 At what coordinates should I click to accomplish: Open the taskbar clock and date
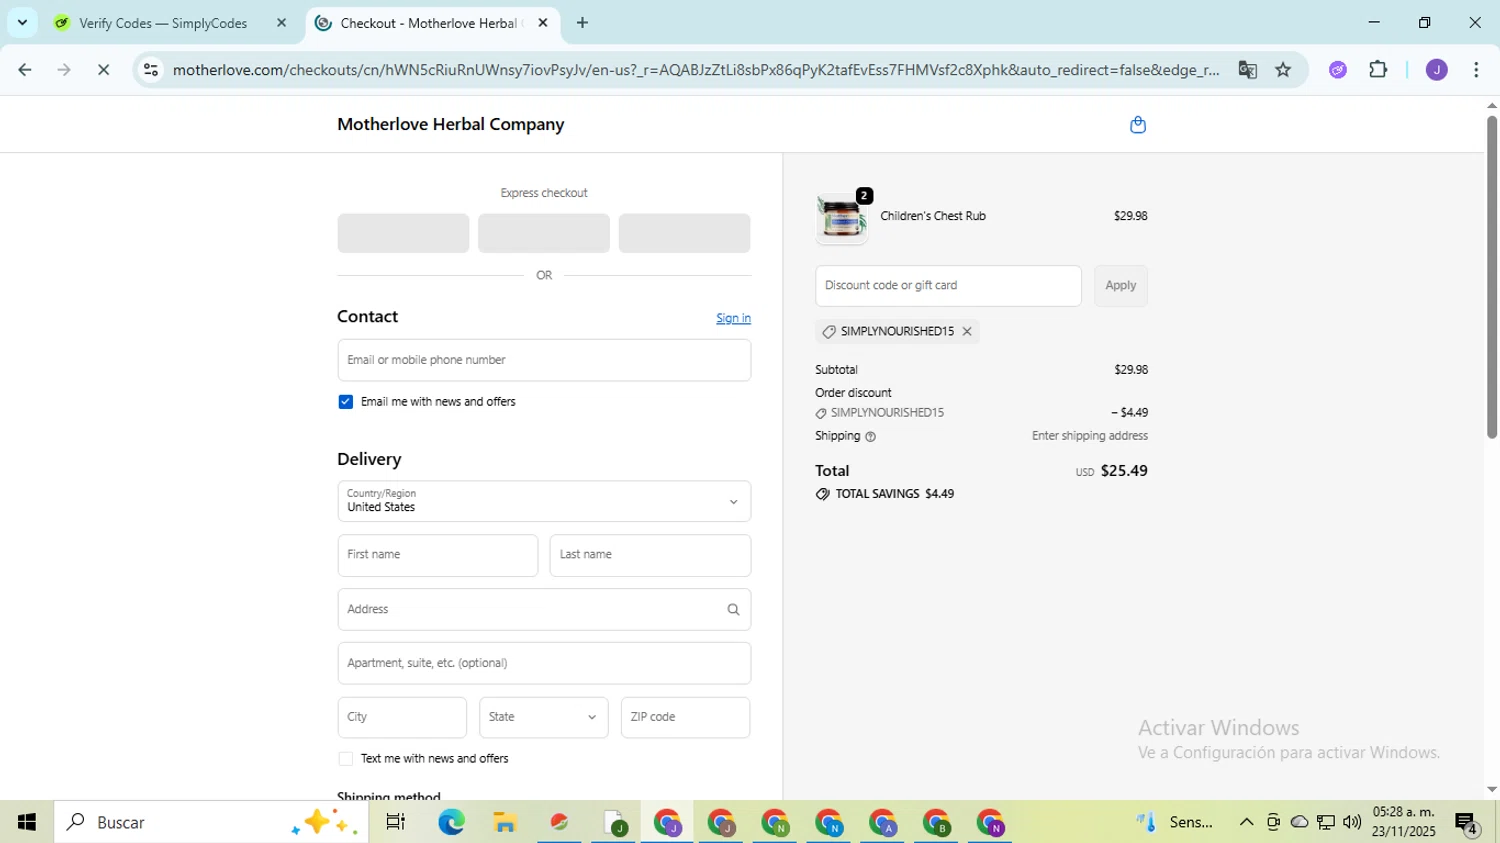point(1404,822)
